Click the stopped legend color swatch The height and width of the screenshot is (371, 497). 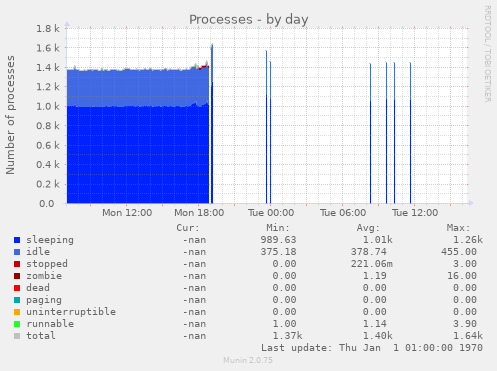coord(17,264)
